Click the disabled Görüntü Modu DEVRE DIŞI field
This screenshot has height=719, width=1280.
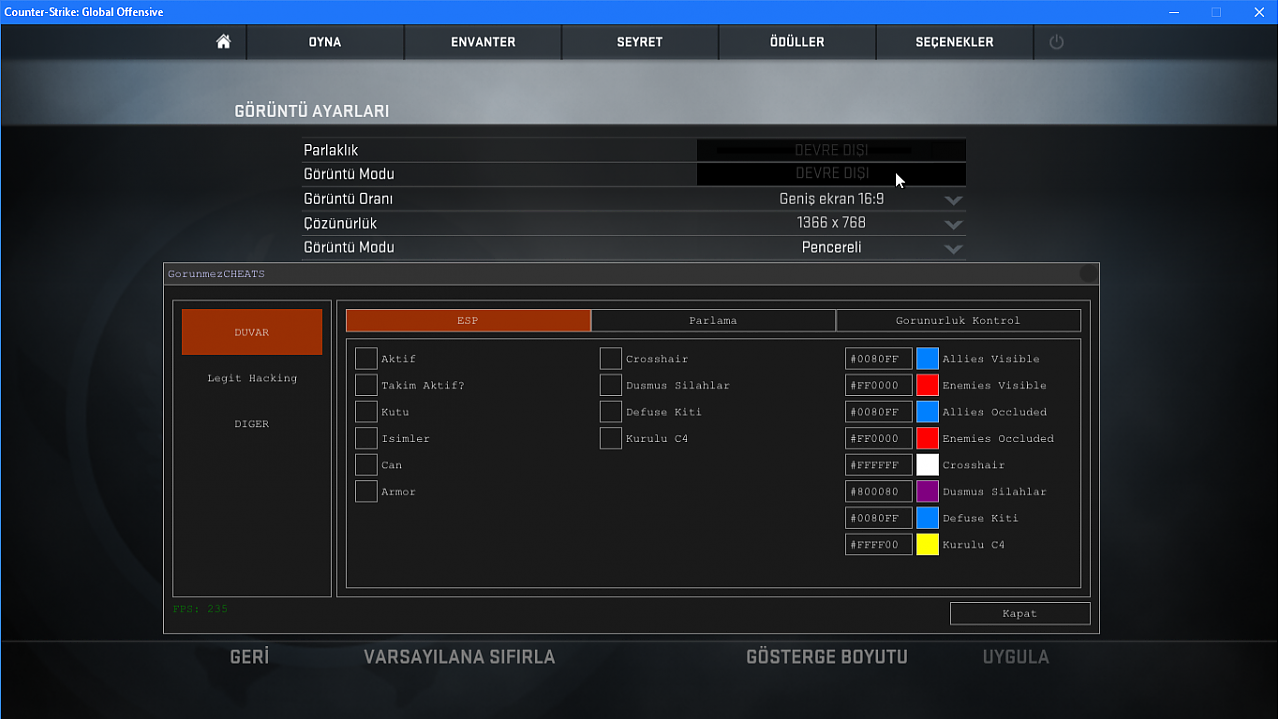pos(832,174)
